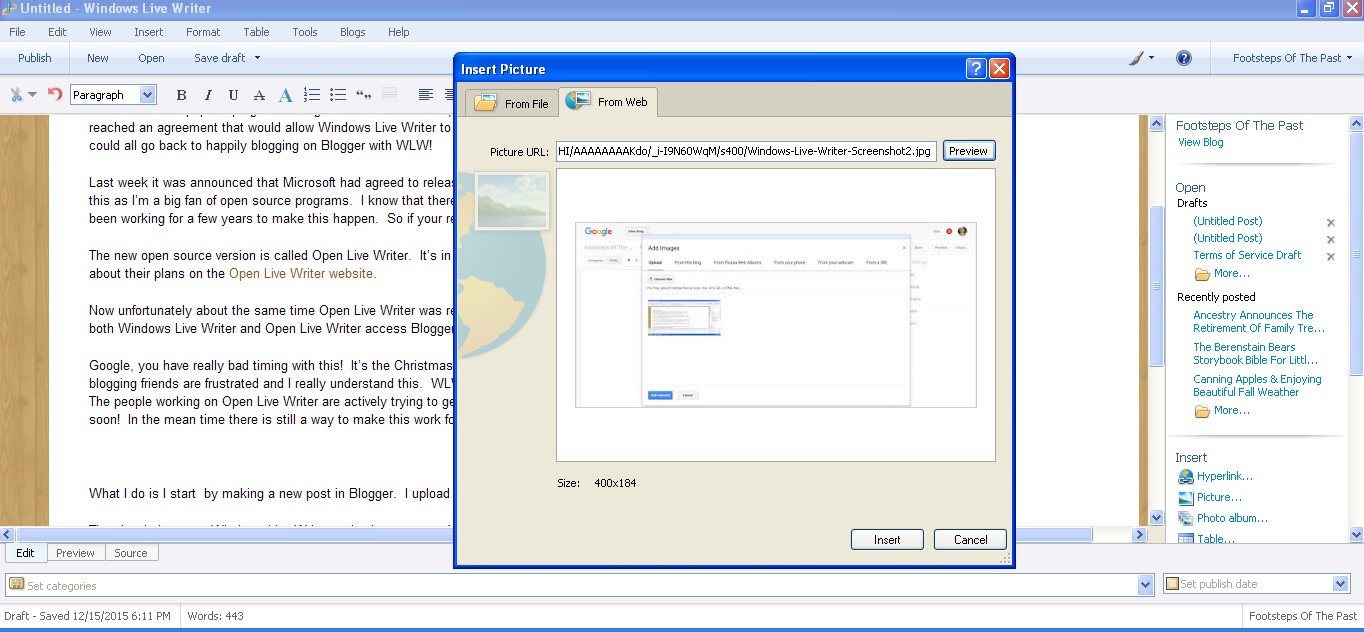The width and height of the screenshot is (1364, 632).
Task: Apply the numbered list icon
Action: [312, 95]
